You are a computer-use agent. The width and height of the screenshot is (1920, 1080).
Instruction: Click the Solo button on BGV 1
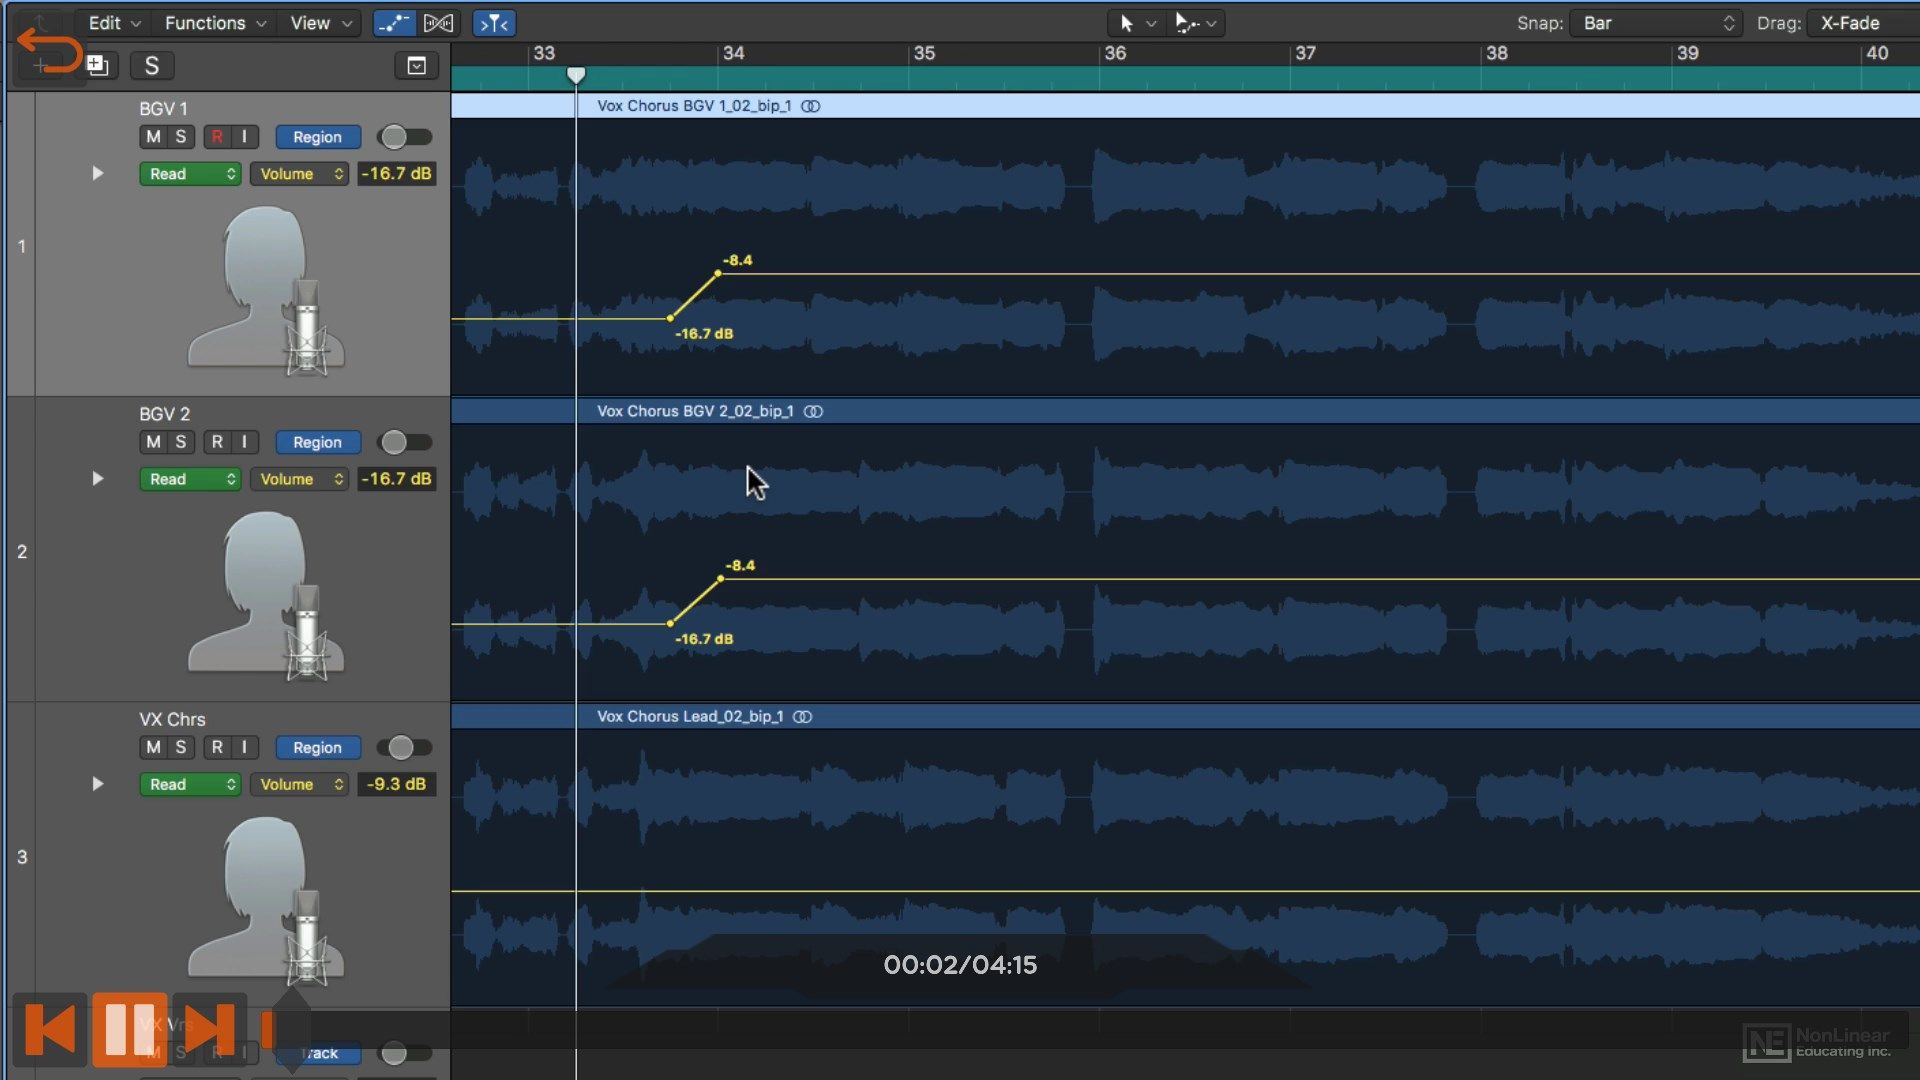tap(179, 137)
